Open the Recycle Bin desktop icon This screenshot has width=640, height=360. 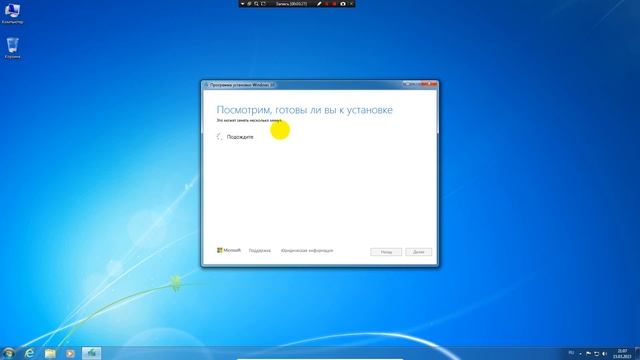(12, 48)
